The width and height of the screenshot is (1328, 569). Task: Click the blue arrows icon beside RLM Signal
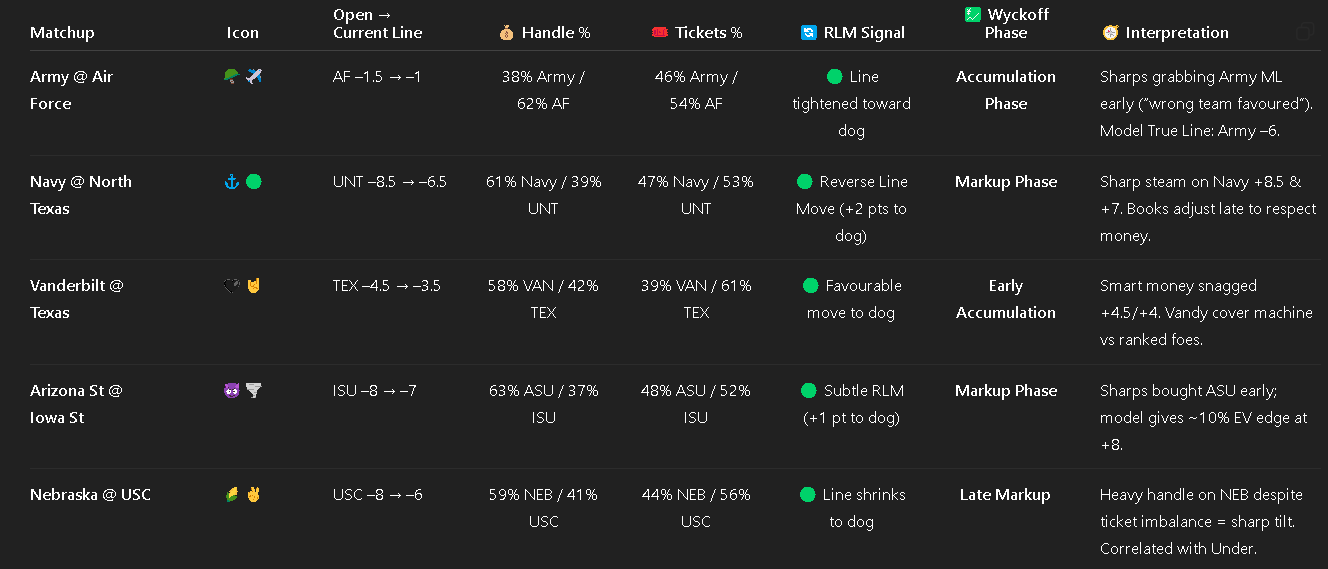click(808, 33)
